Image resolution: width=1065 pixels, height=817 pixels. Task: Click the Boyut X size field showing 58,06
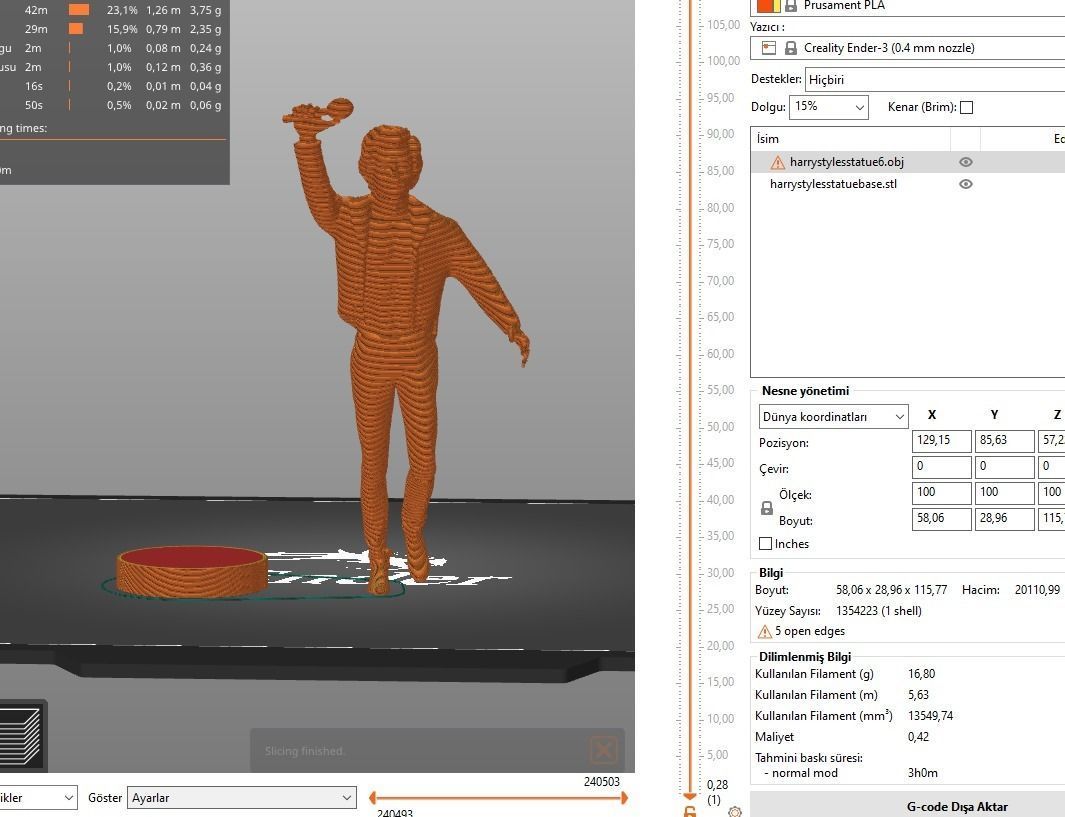941,518
